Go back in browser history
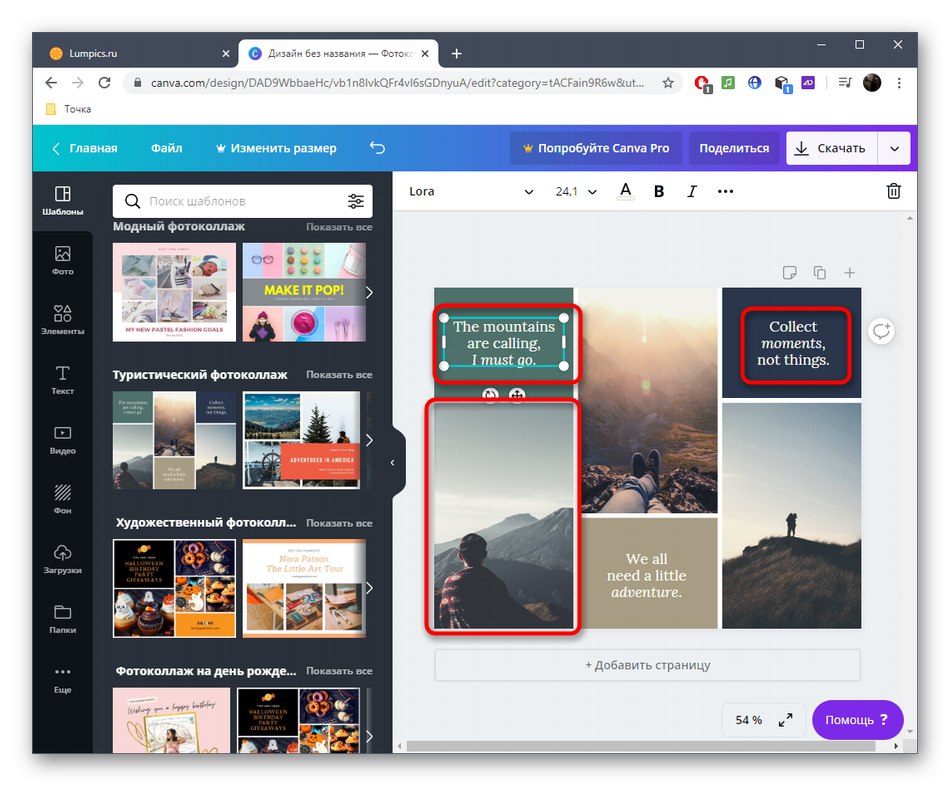Viewport: 950px width, 786px height. click(x=51, y=83)
